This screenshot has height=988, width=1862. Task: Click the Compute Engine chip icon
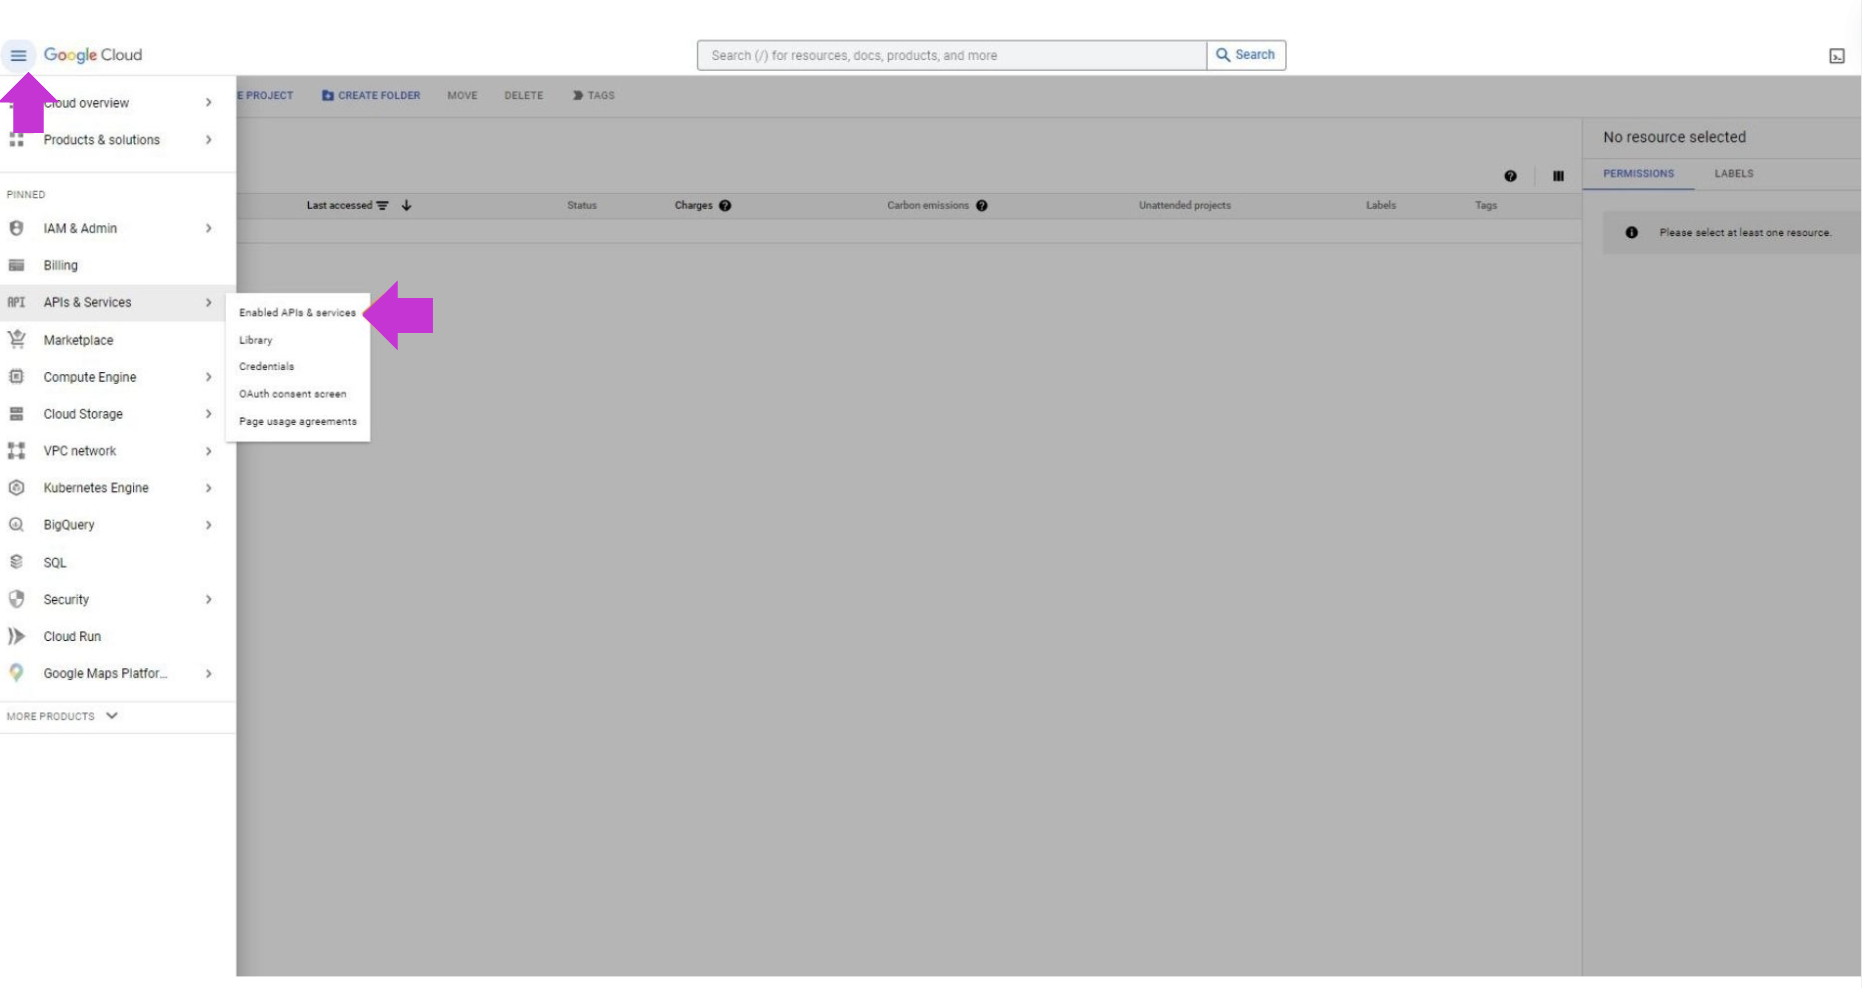click(16, 376)
